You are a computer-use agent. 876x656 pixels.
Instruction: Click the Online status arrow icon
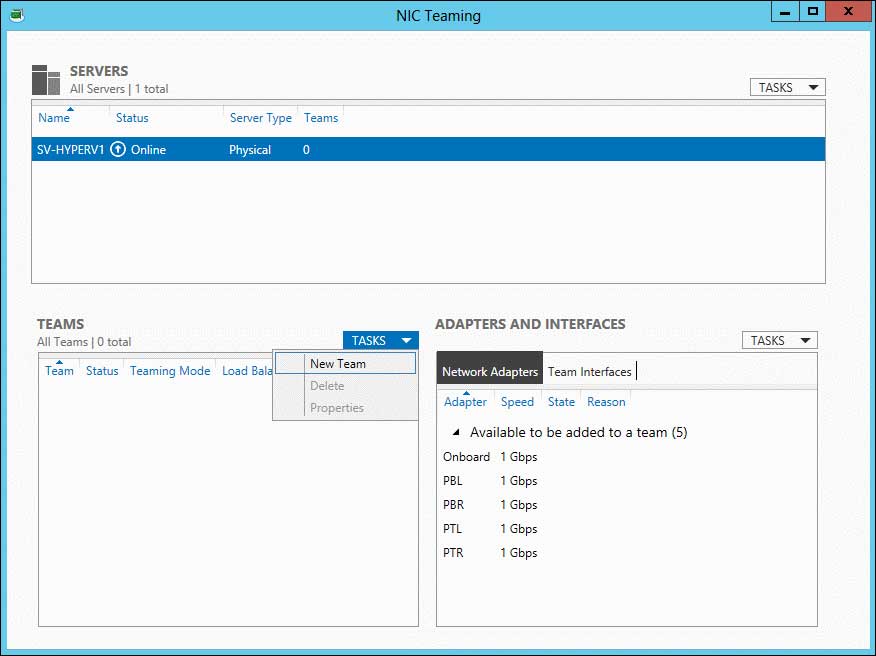pos(118,150)
